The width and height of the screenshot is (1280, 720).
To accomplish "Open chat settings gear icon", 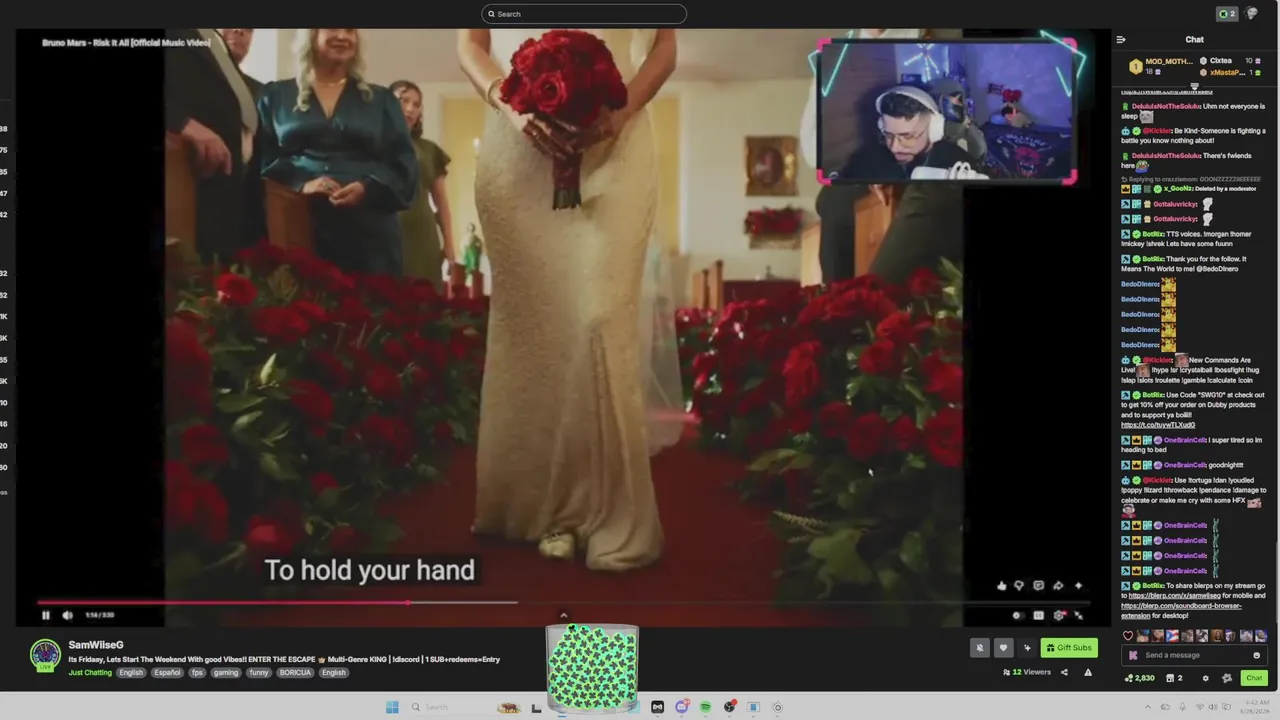I will coord(1205,678).
